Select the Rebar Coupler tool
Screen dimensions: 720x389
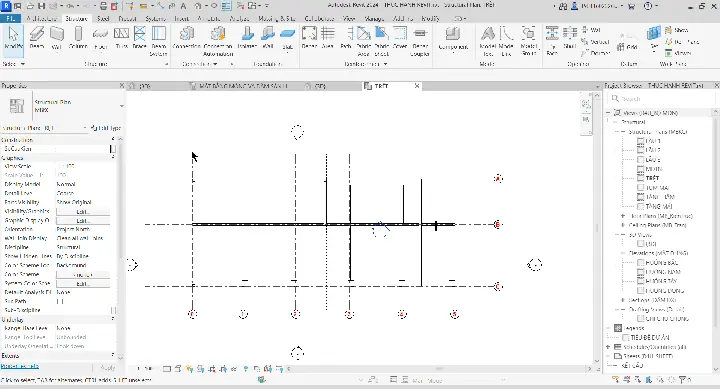coord(420,41)
